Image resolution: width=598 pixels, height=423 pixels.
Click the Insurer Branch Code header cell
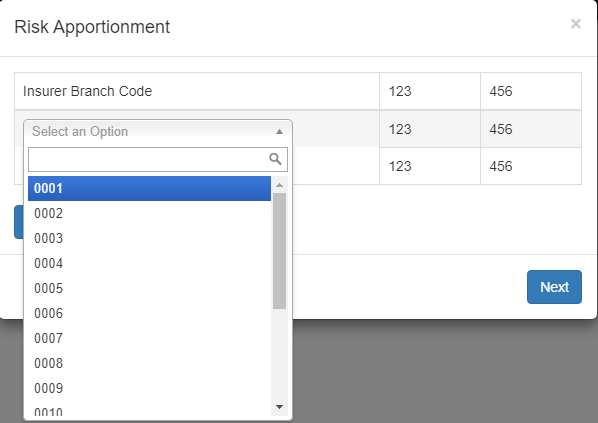(x=197, y=91)
